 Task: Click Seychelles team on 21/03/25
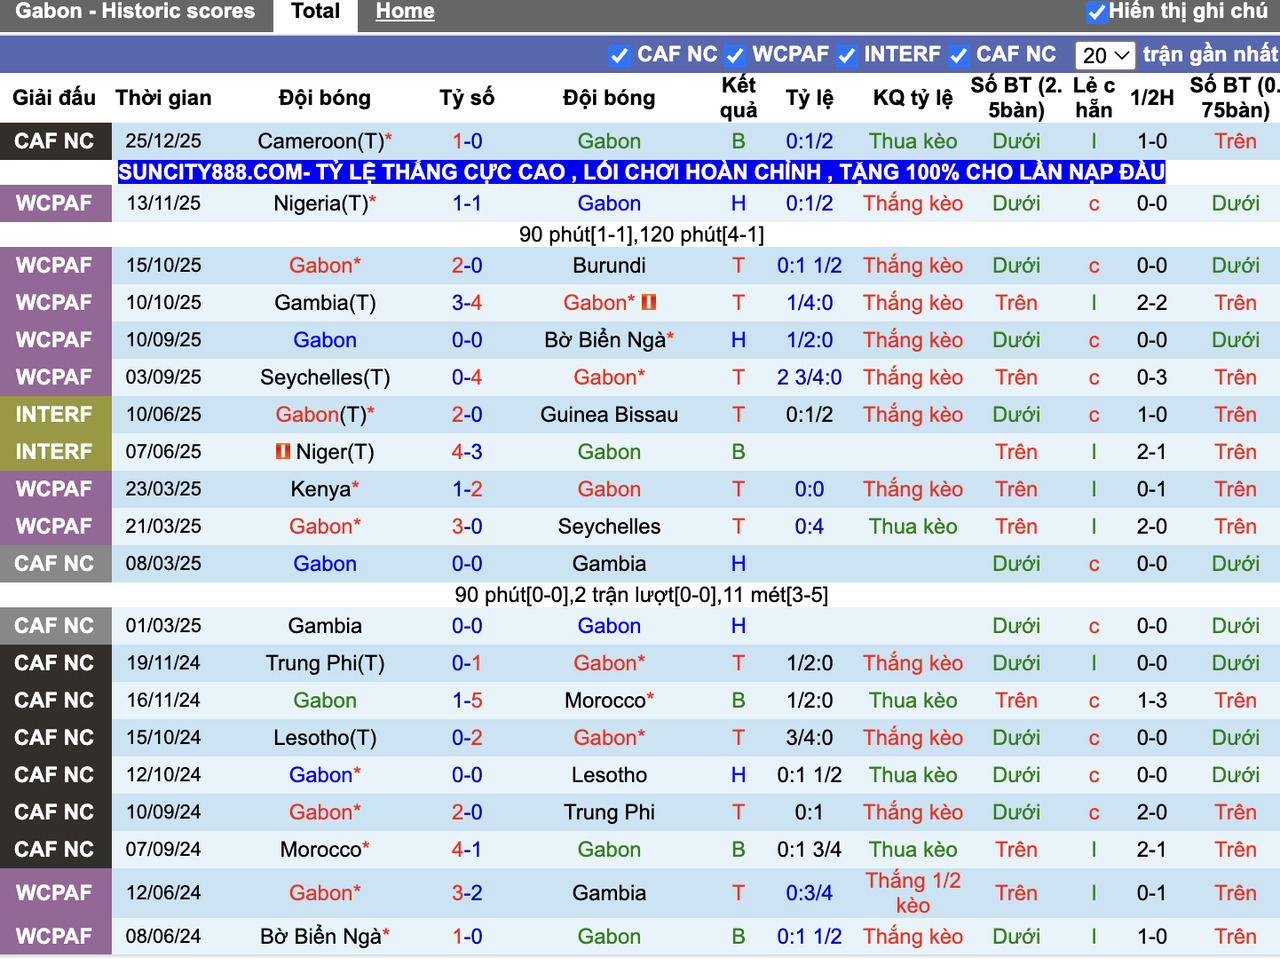coord(609,526)
